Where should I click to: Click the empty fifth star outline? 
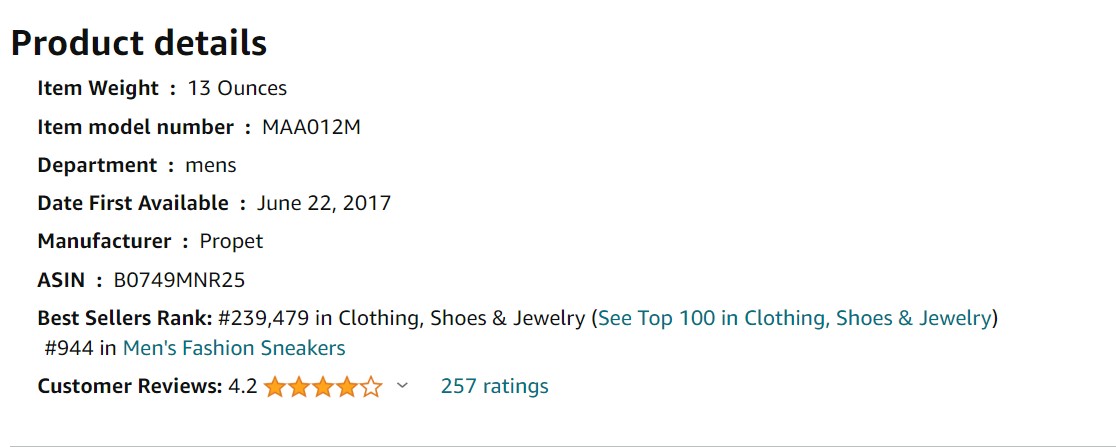[371, 387]
